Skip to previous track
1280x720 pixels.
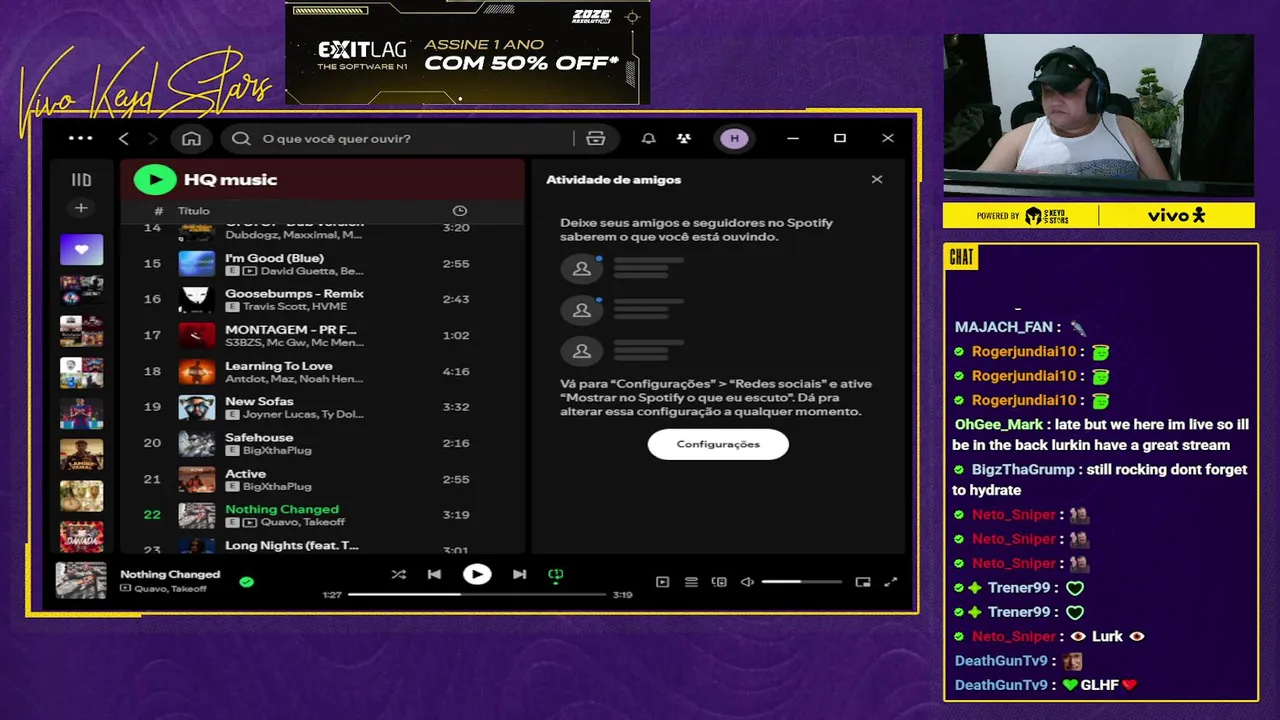[x=434, y=574]
